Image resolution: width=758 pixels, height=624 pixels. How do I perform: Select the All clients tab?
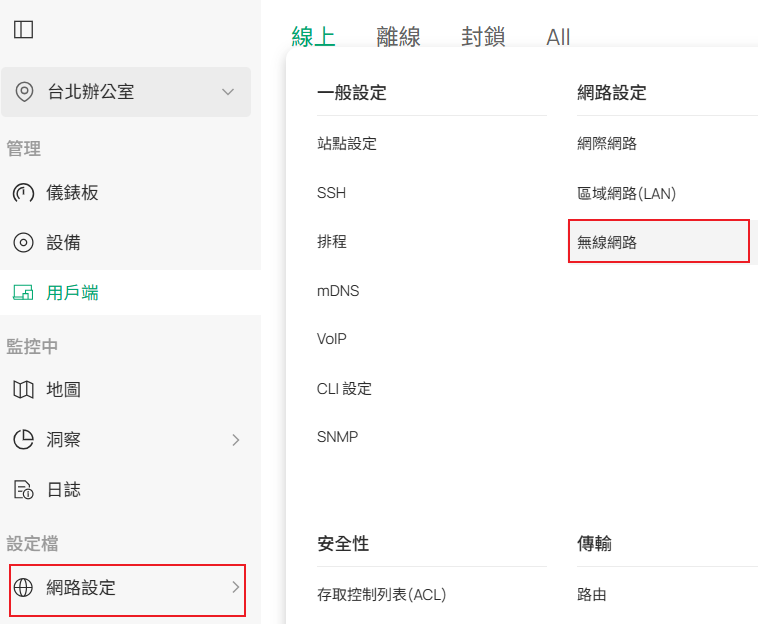point(558,37)
